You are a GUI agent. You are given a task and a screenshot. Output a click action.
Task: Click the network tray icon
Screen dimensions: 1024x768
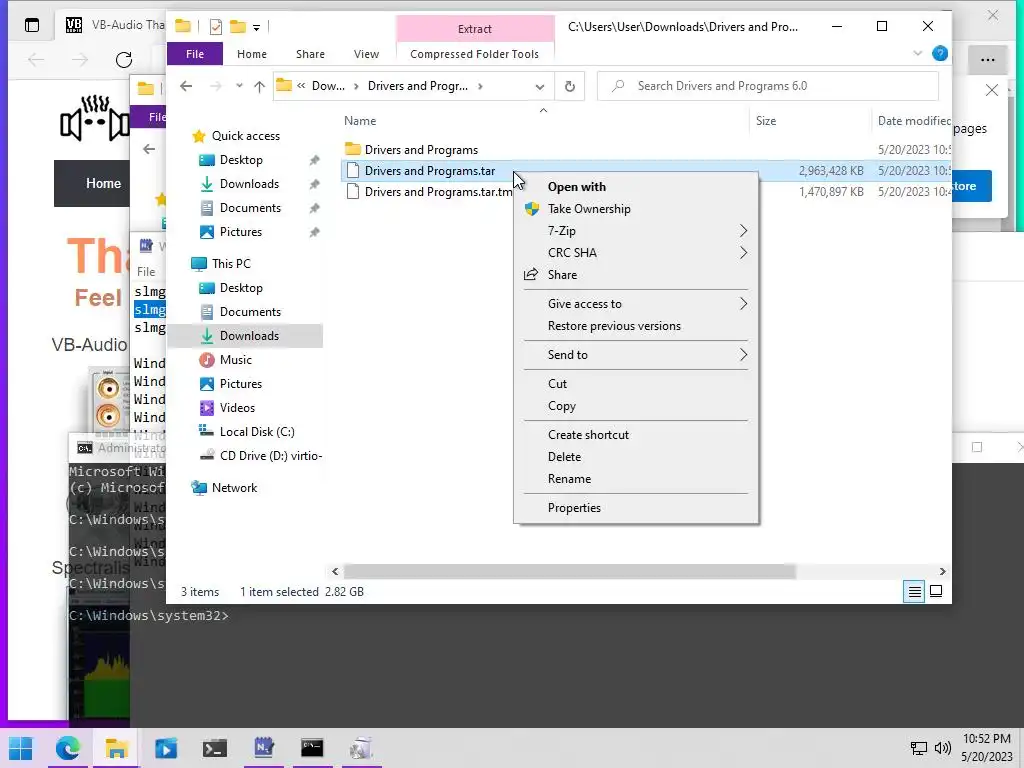[x=919, y=748]
